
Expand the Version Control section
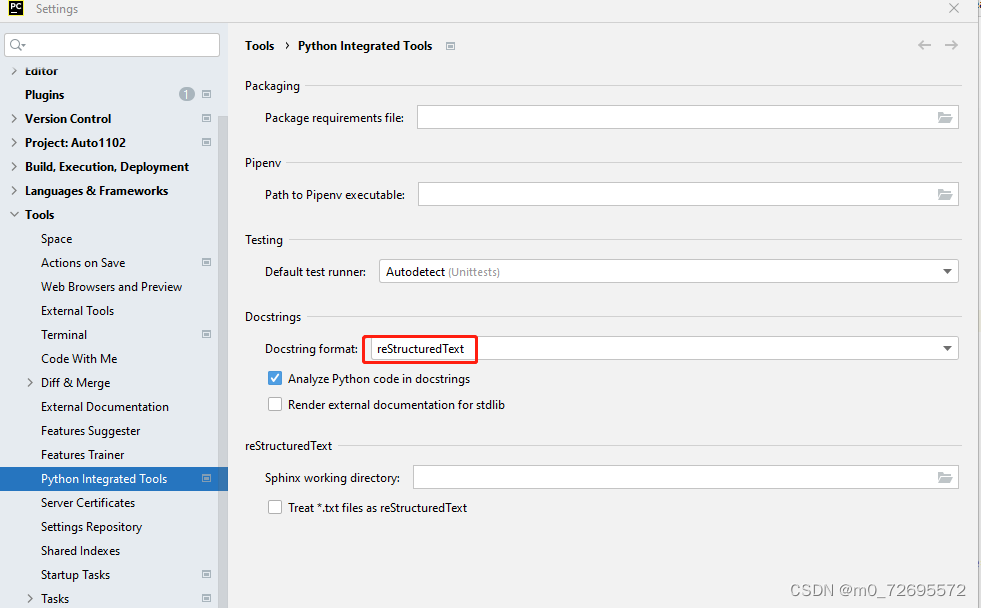point(14,118)
